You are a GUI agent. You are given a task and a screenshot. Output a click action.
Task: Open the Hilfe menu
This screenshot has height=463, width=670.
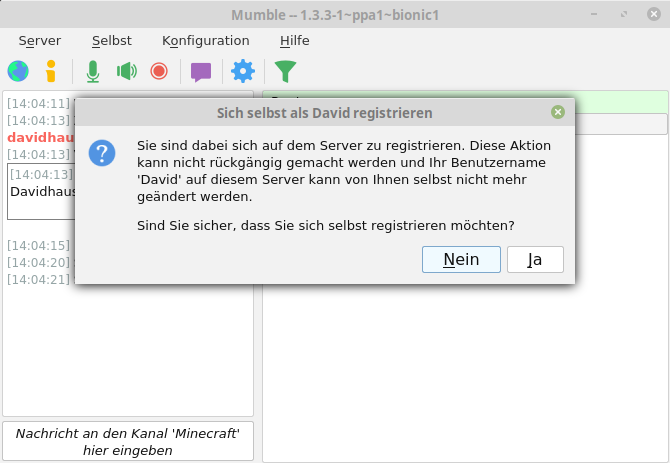click(x=295, y=41)
